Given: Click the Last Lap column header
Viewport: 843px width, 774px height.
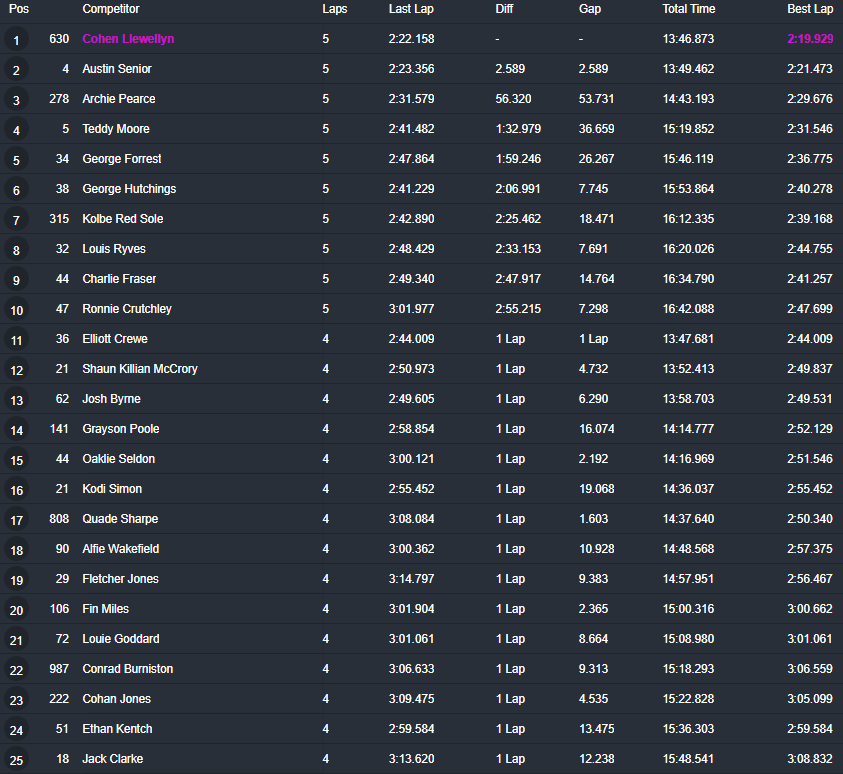Looking at the screenshot, I should click(x=411, y=9).
